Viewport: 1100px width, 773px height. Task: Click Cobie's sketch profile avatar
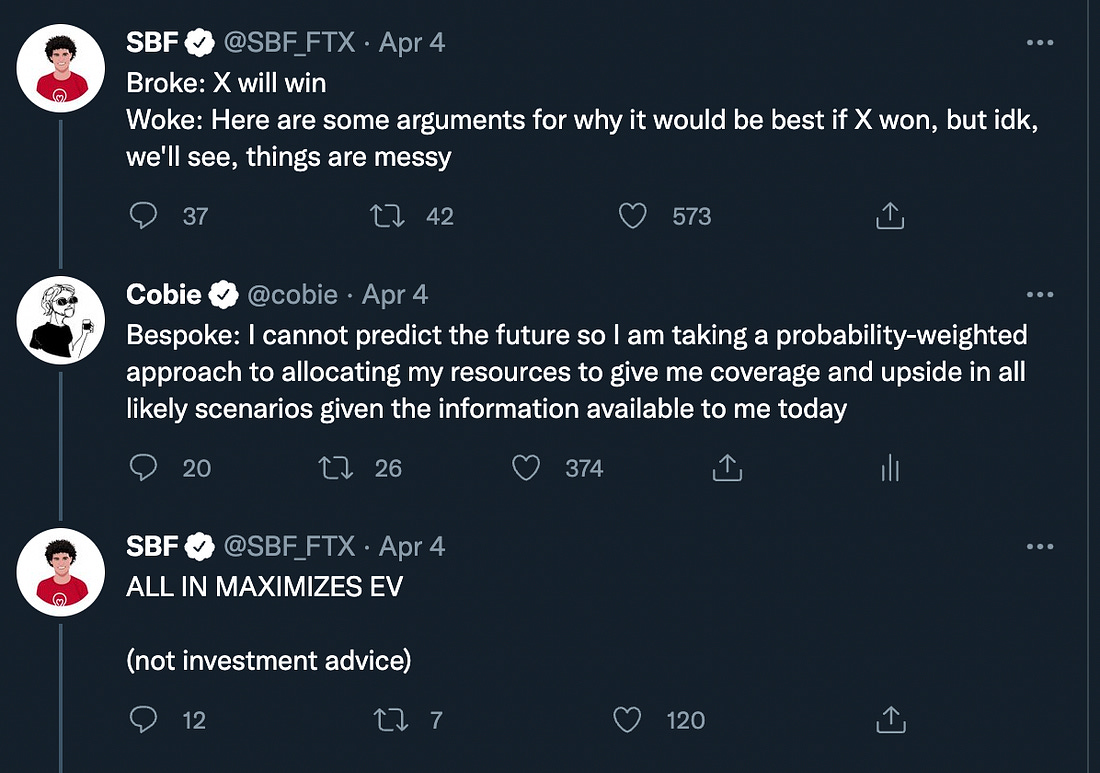coord(61,320)
